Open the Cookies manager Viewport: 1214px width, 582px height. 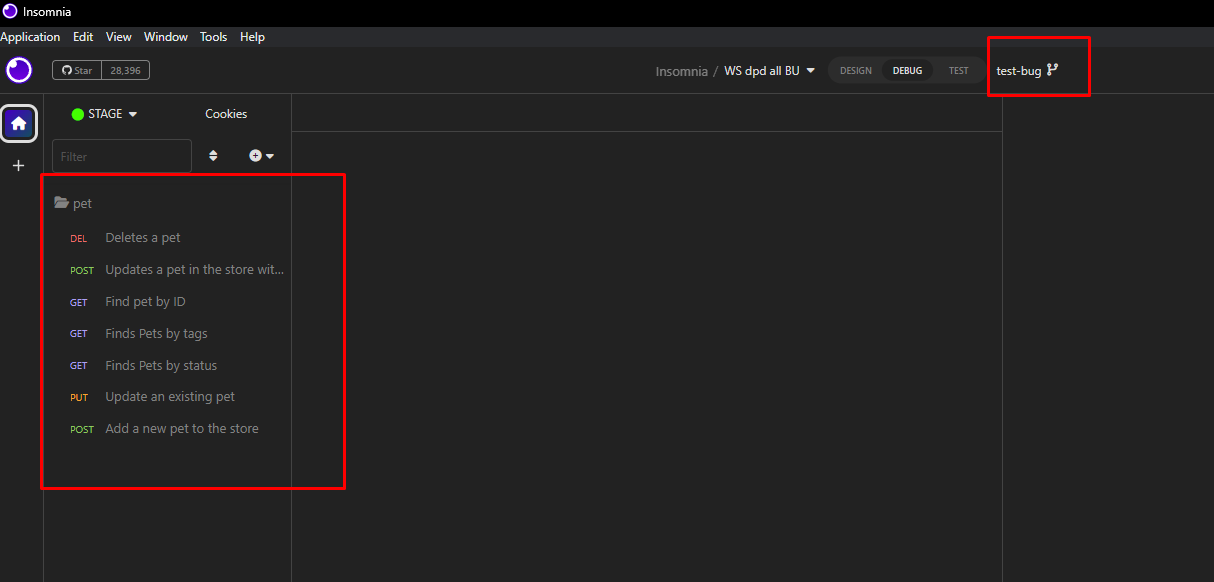click(x=225, y=114)
